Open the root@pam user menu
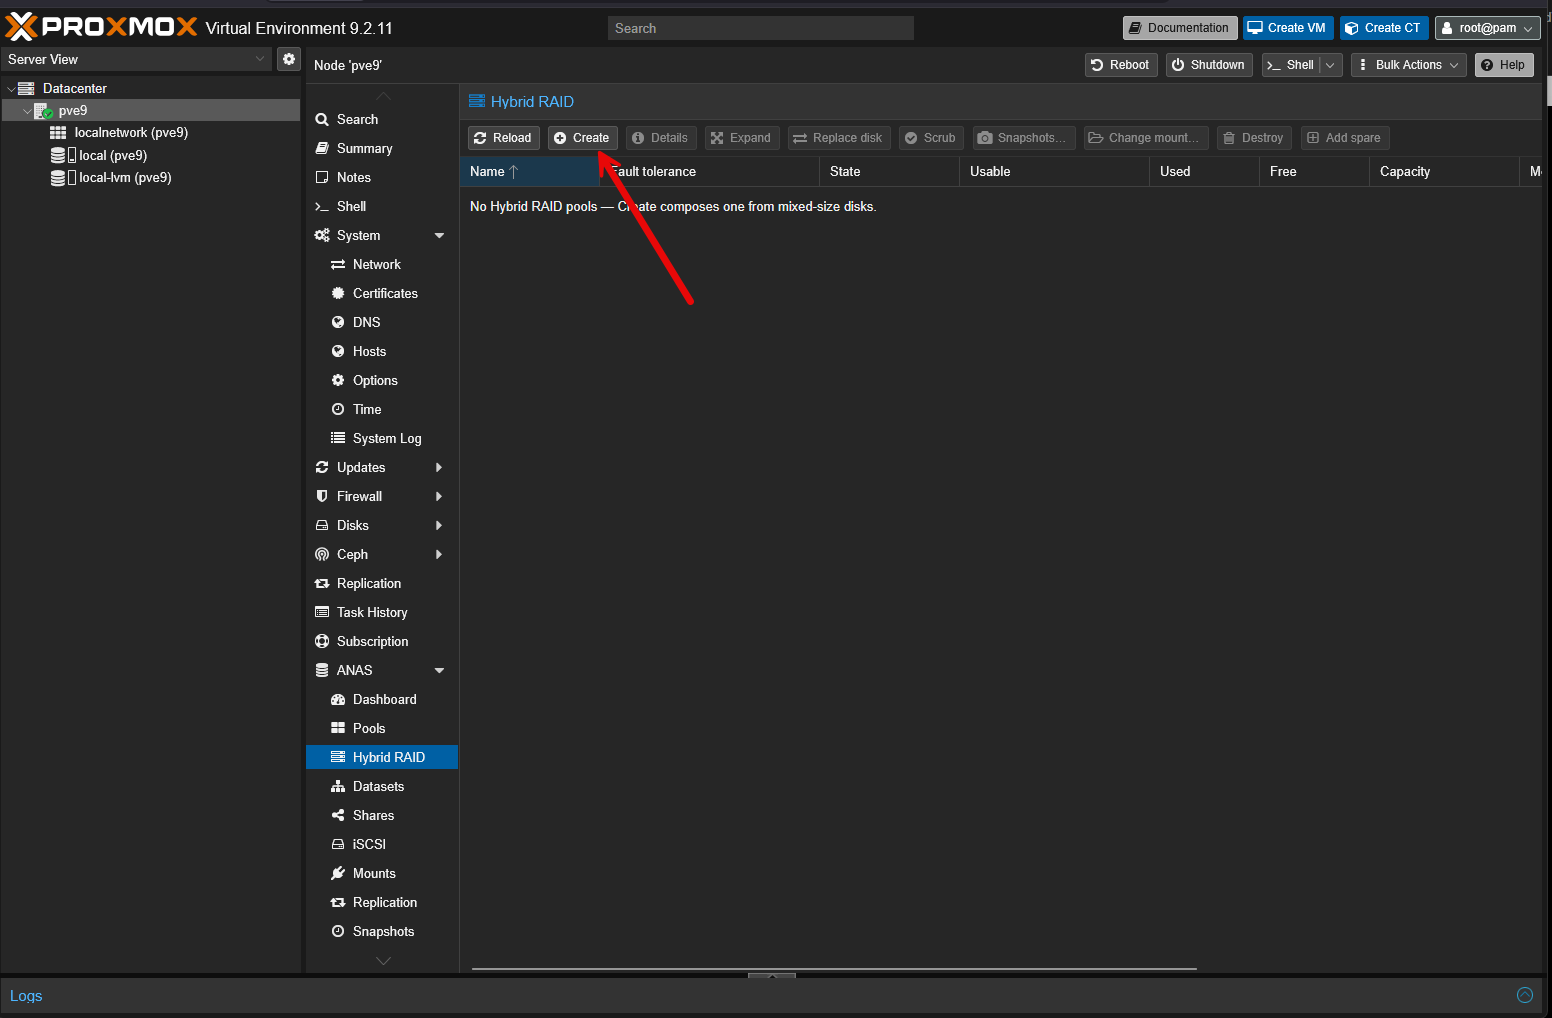 click(x=1487, y=28)
